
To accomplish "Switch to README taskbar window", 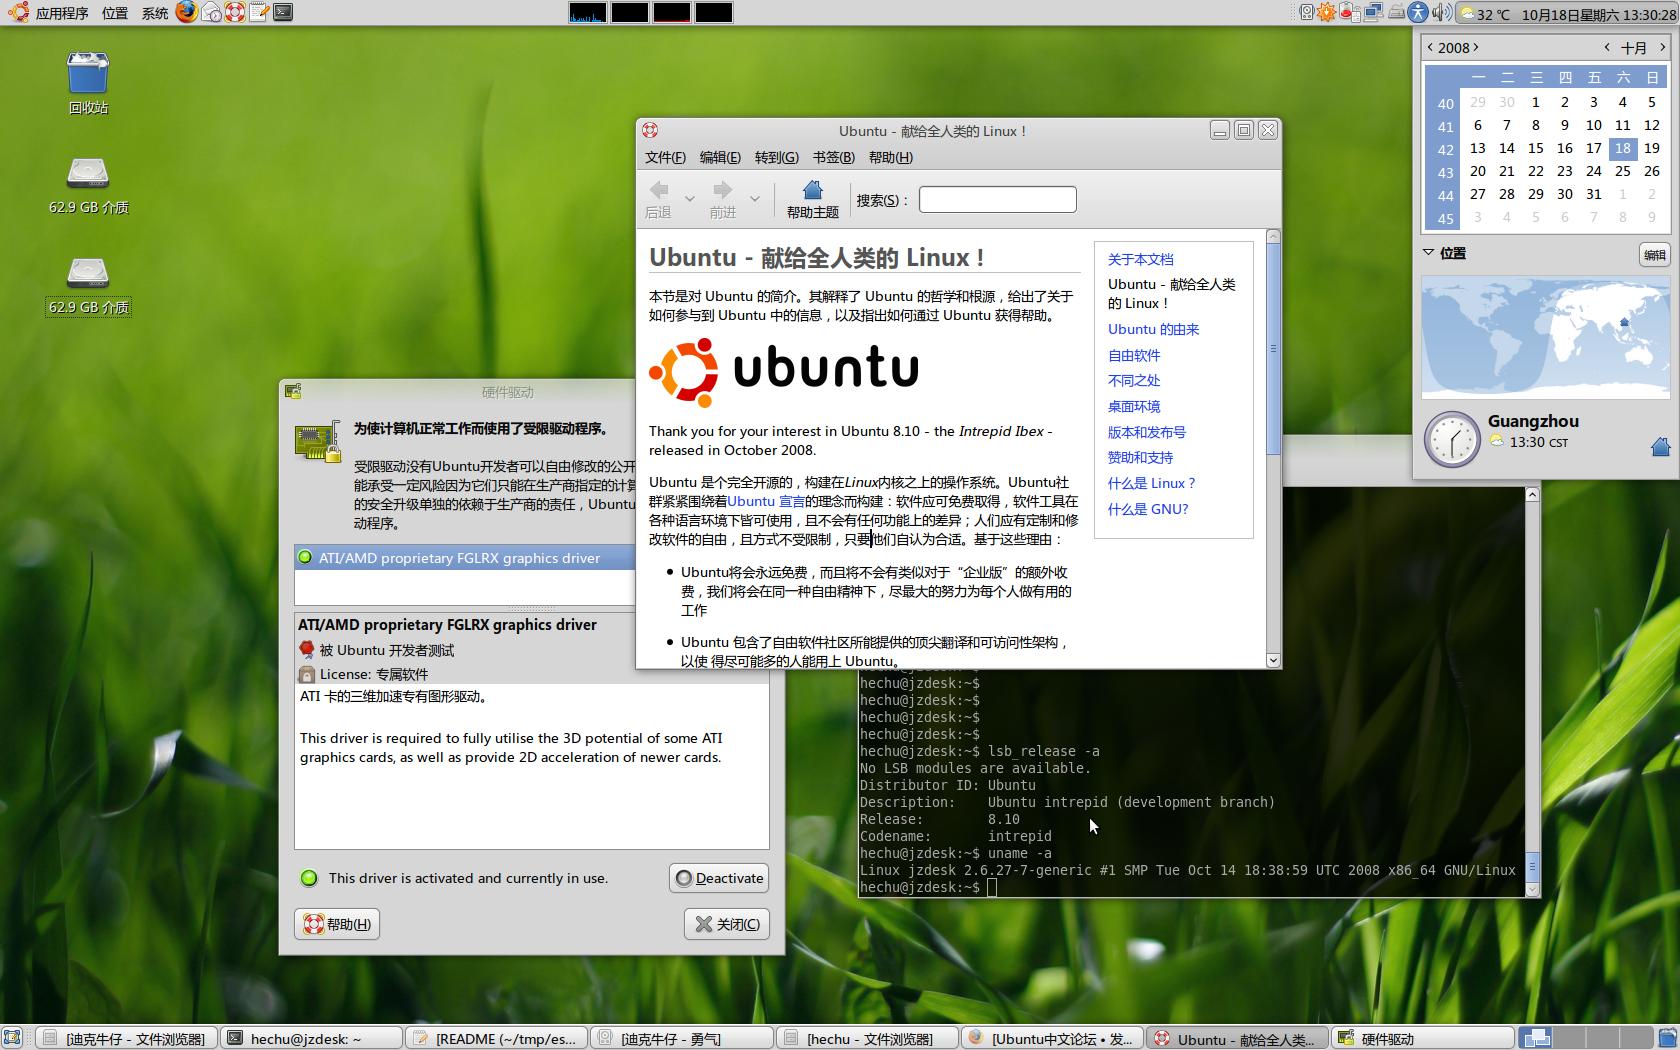I will [496, 1038].
